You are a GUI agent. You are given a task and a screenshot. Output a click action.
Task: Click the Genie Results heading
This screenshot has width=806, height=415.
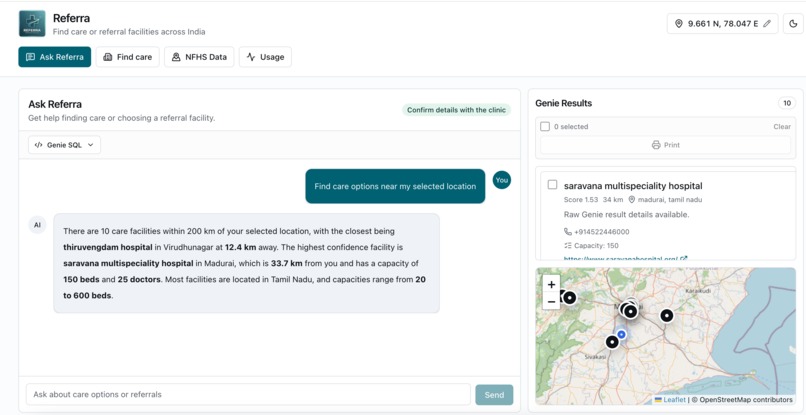(563, 103)
